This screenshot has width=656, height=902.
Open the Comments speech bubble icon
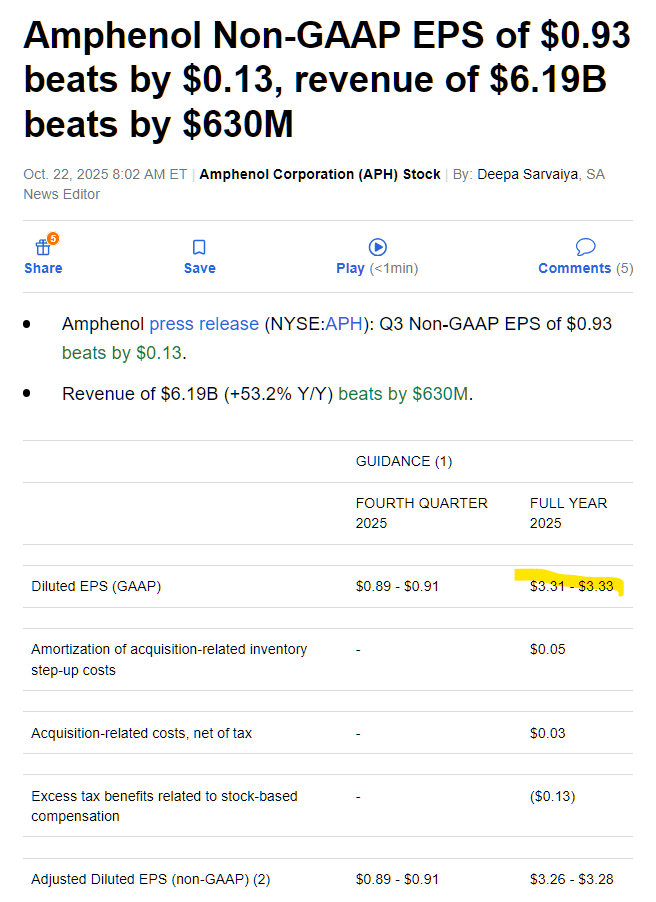coord(586,247)
